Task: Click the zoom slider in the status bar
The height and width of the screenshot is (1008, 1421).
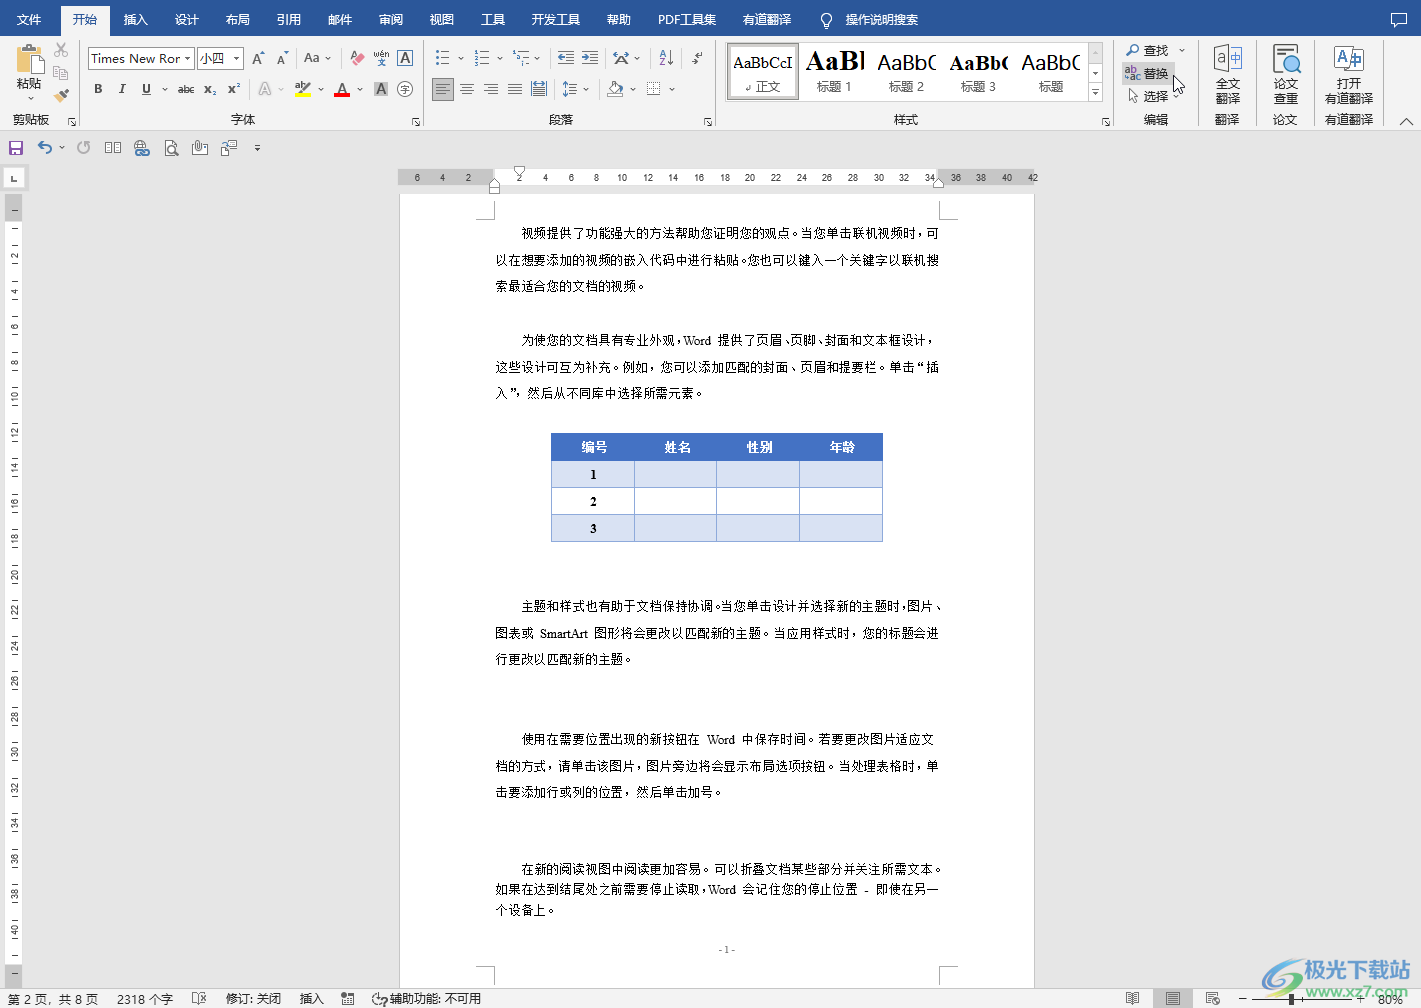Action: coord(1301,998)
